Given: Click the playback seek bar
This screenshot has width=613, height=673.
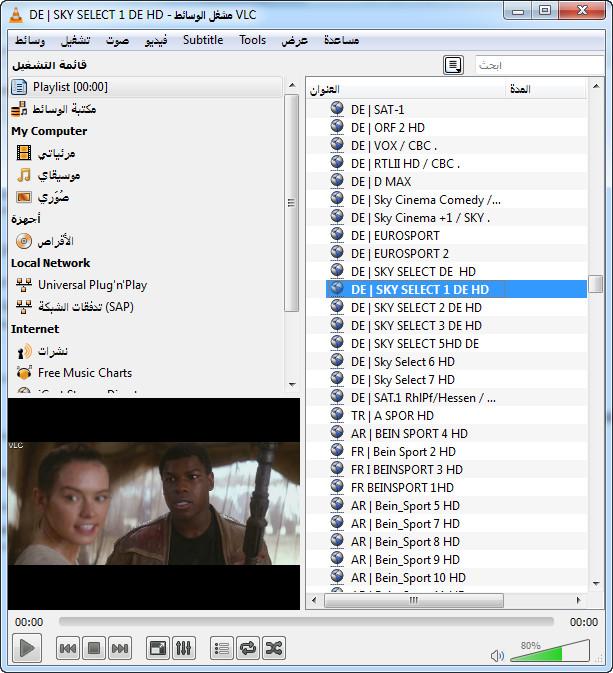Looking at the screenshot, I should coord(306,621).
